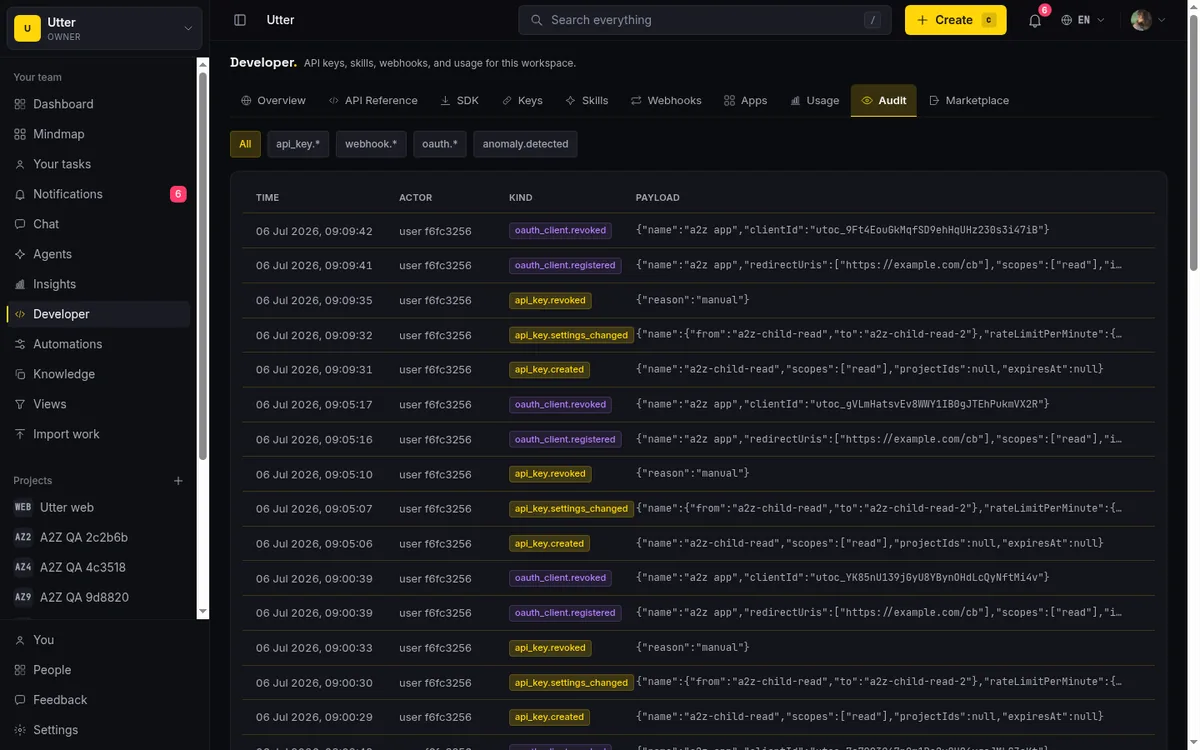Click api_key.settings_changed badge at 09:09:32
This screenshot has height=750, width=1200.
570,335
